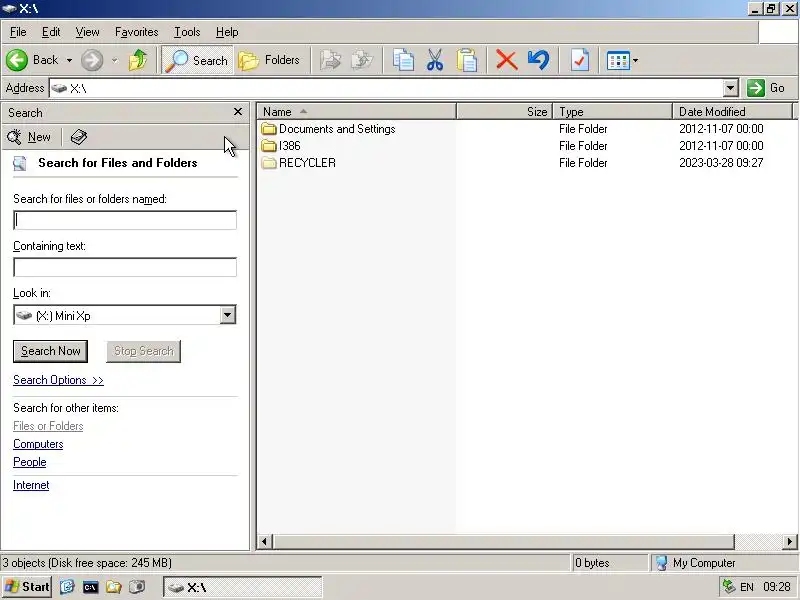Sort by the Type column header
The image size is (800, 600).
click(x=613, y=111)
